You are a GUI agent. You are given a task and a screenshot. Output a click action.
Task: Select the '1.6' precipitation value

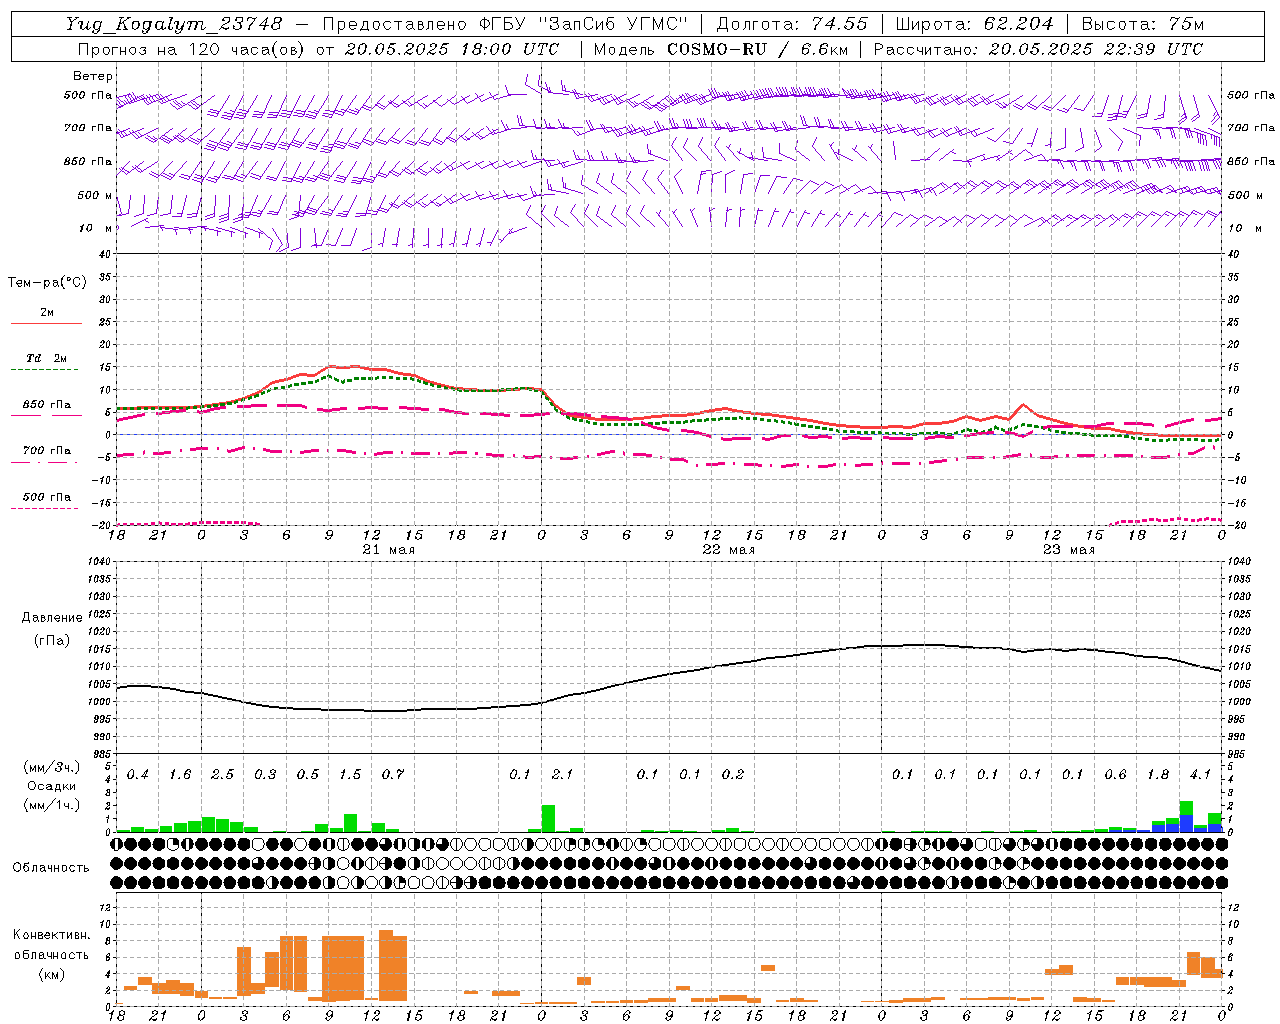coord(180,774)
